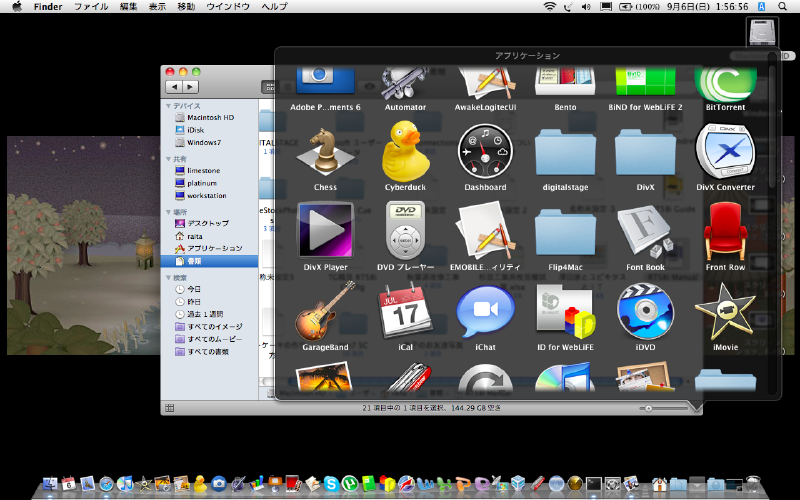This screenshot has width=800, height=500.
Task: Collapse the デバイス sidebar section
Action: 168,106
